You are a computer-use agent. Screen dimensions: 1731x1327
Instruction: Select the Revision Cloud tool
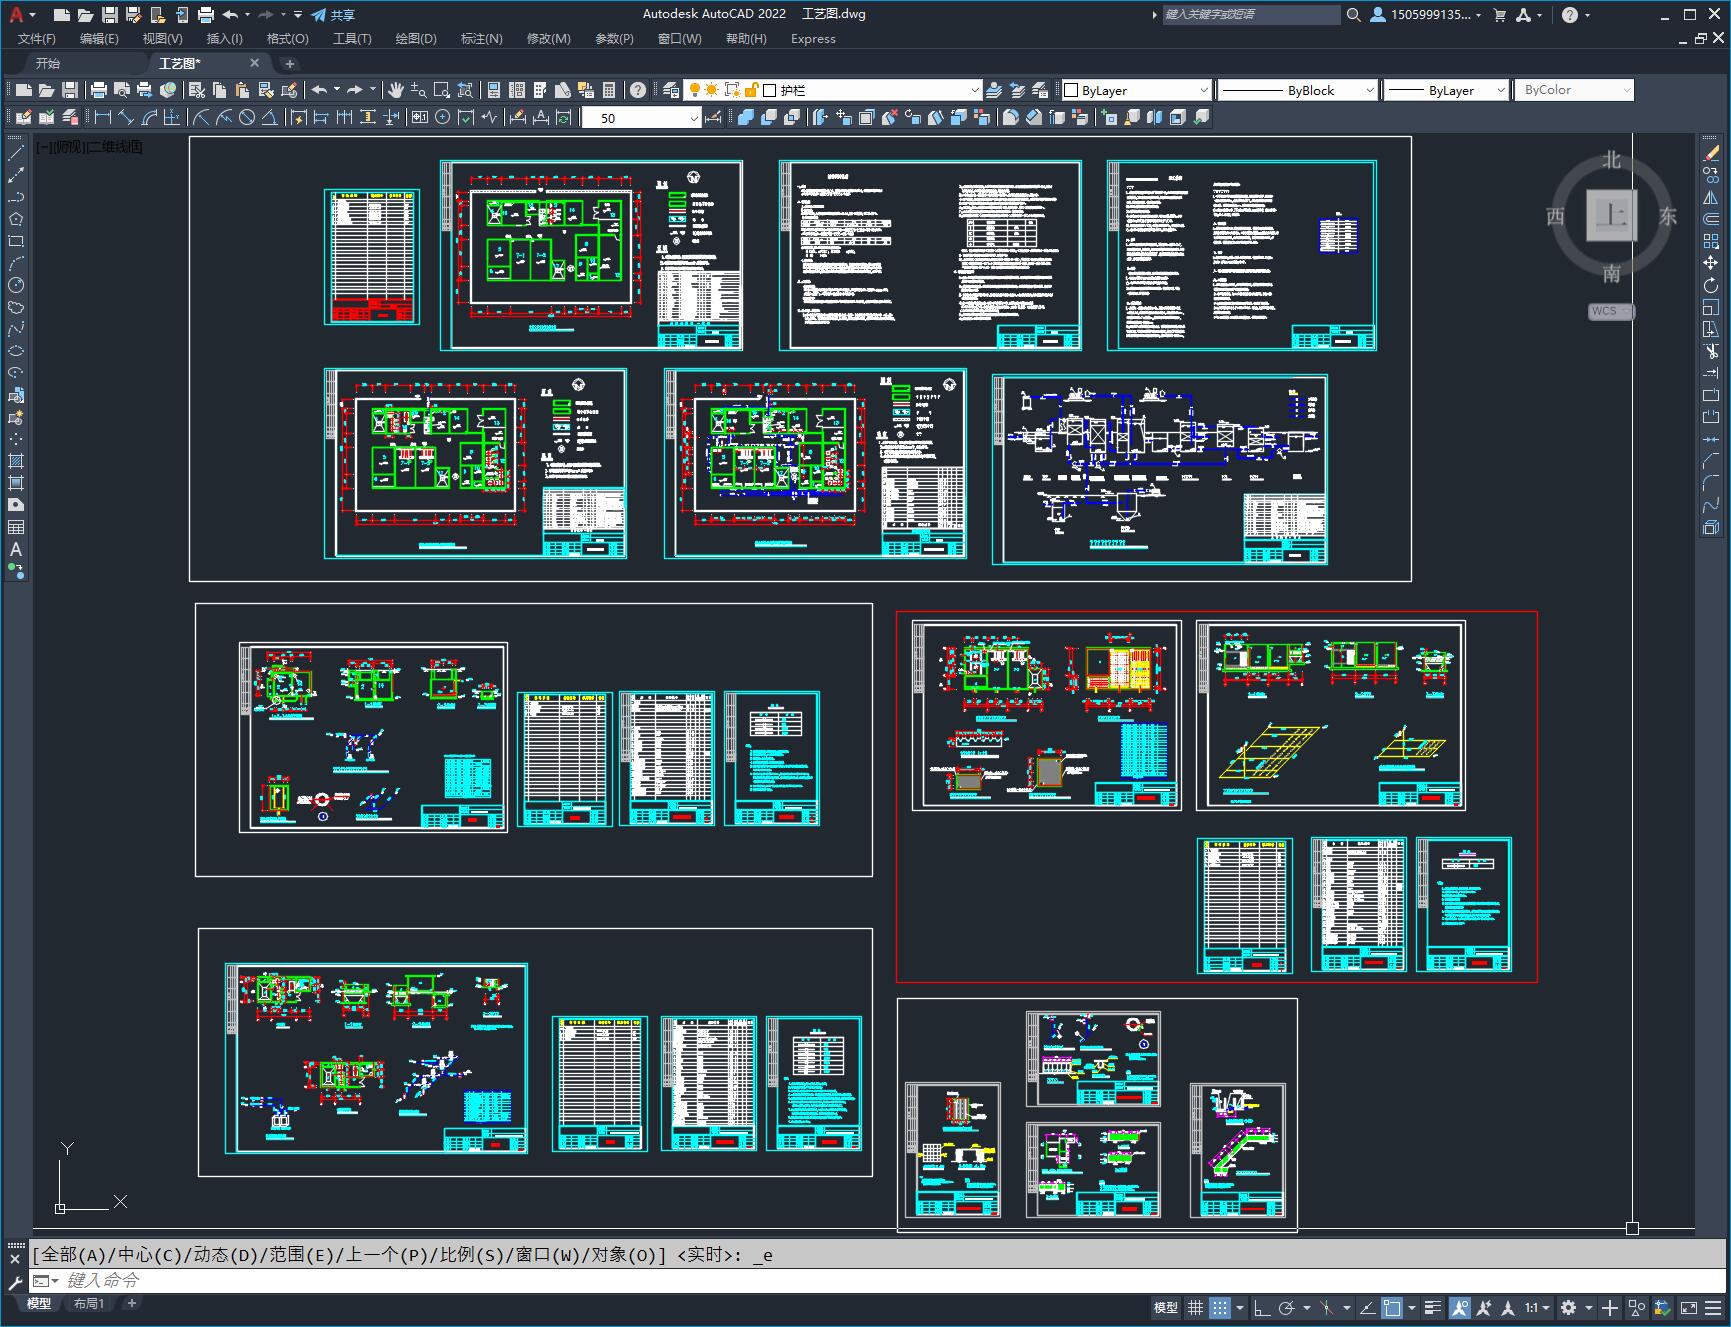16,307
